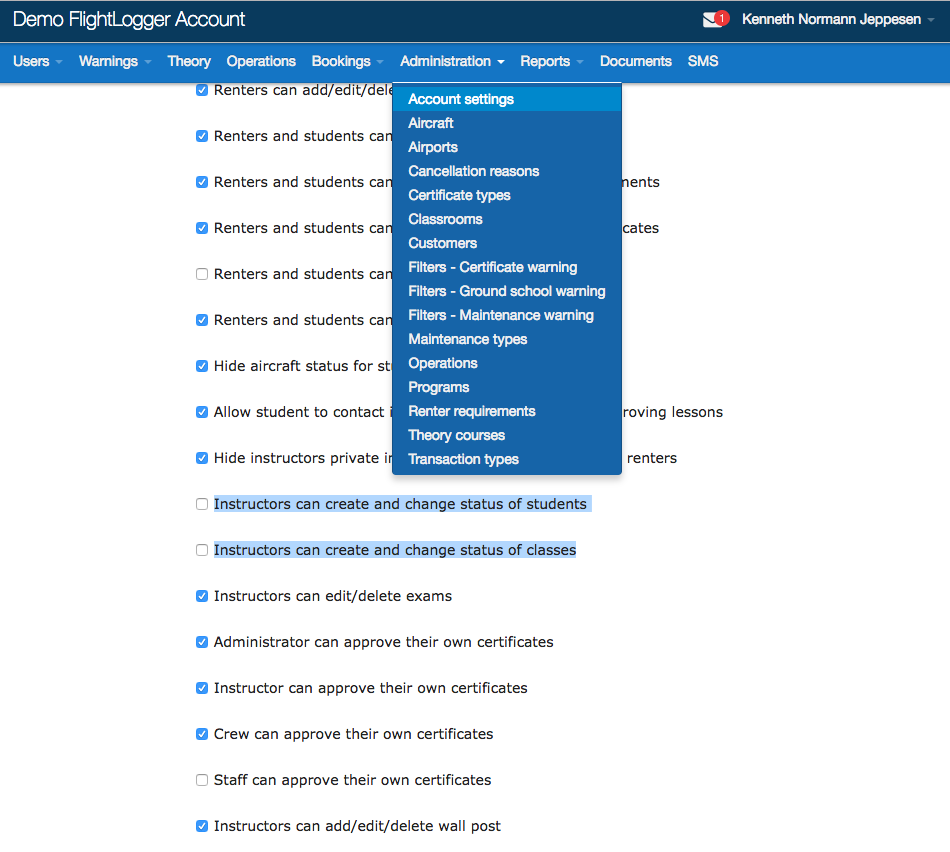This screenshot has width=950, height=852.
Task: Enable Instructors can create and change status of classes
Action: click(x=202, y=550)
